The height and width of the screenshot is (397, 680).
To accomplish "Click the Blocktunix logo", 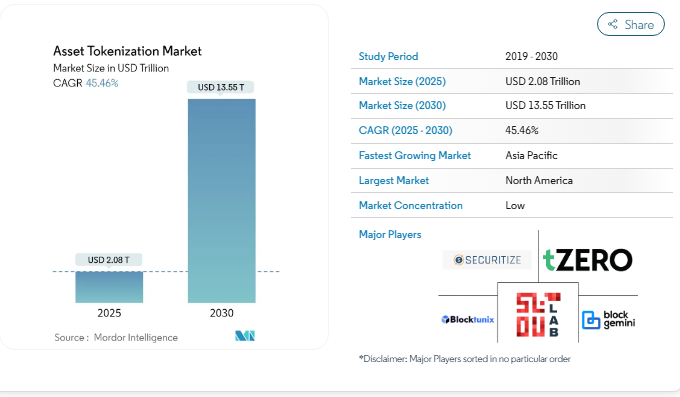I will tap(468, 320).
